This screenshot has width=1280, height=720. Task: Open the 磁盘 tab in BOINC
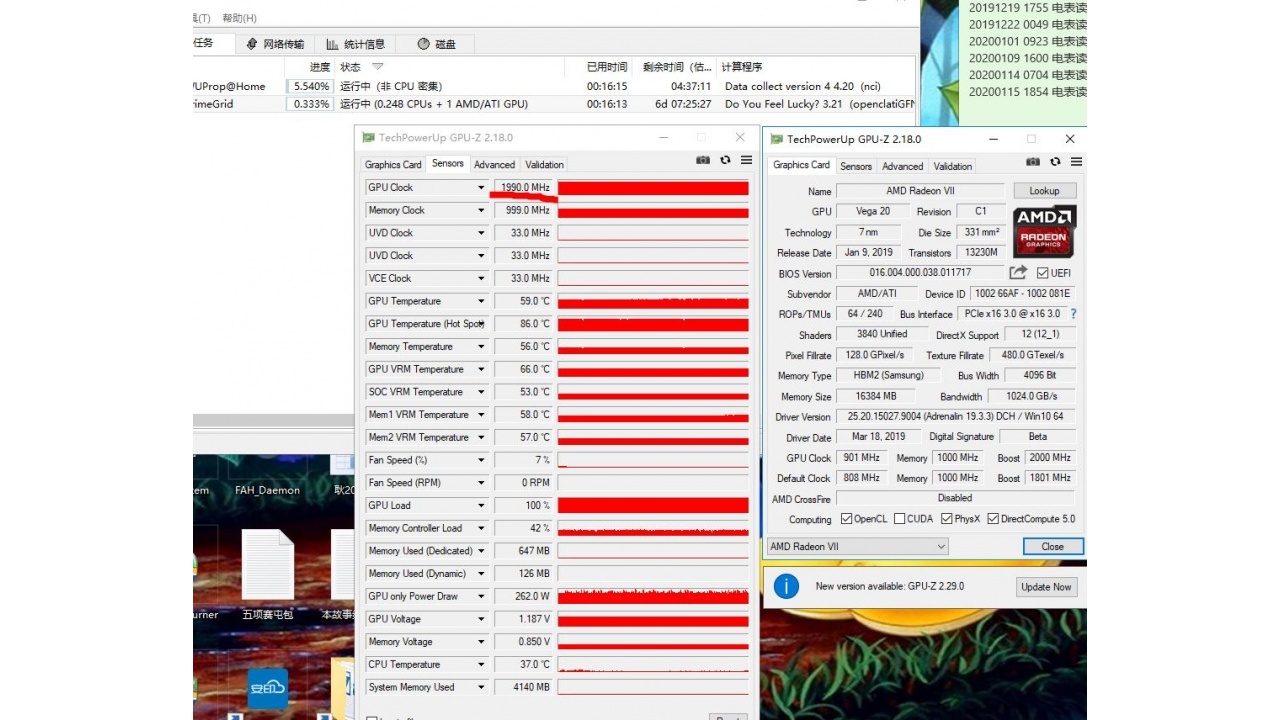436,44
